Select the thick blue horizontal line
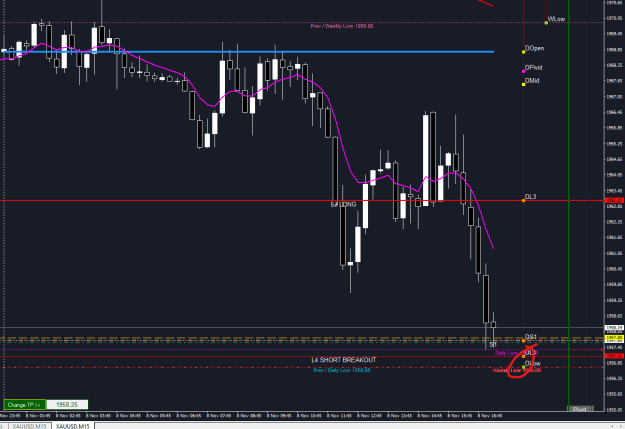Viewport: 625px width, 429px height. pos(247,52)
